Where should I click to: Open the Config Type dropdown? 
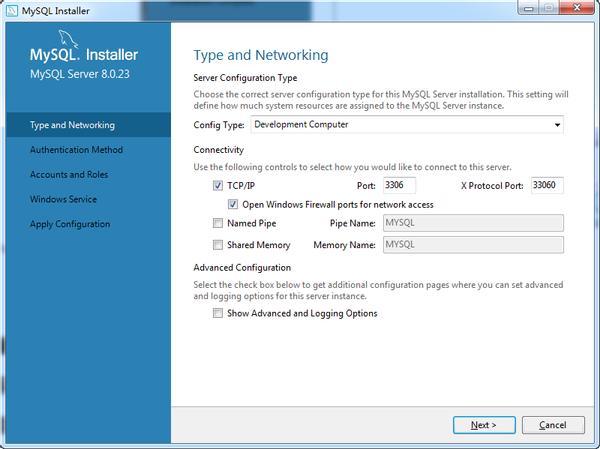click(407, 125)
